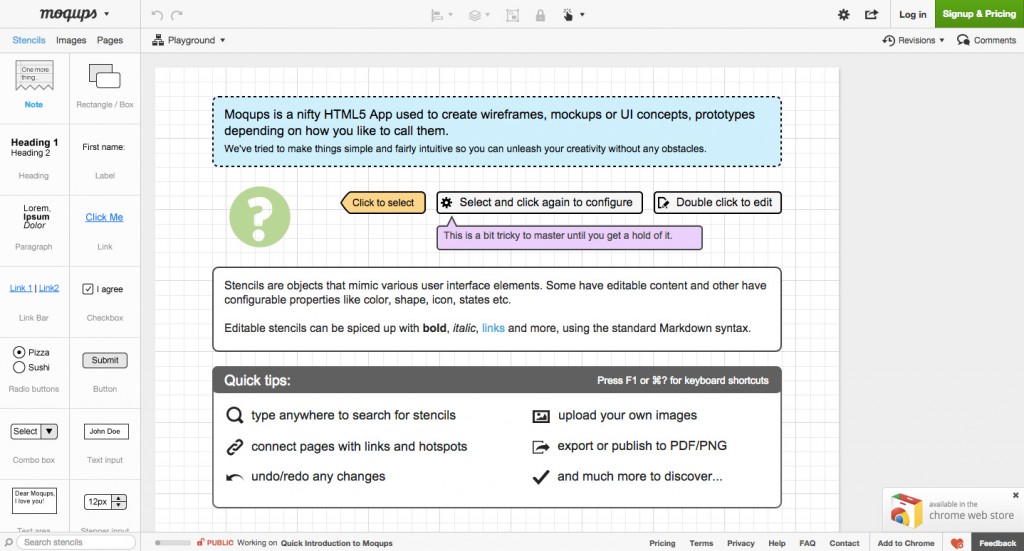
Task: Switch to the Images tab
Action: pos(71,40)
